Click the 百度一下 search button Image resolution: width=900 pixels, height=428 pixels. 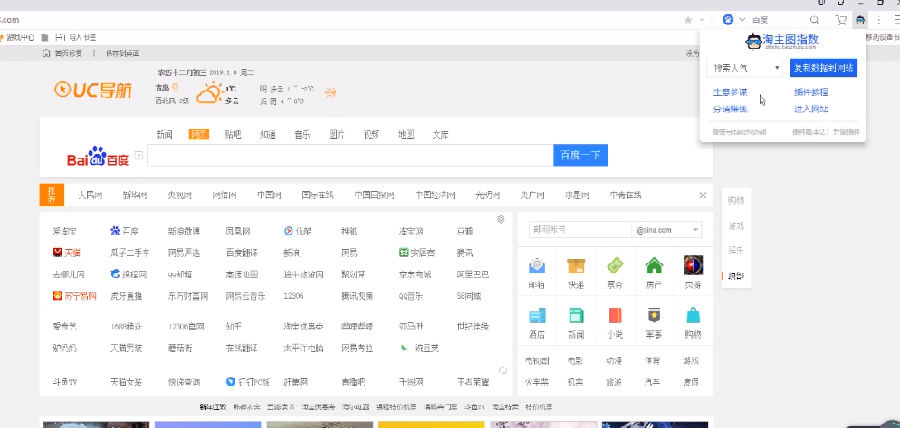click(x=580, y=155)
